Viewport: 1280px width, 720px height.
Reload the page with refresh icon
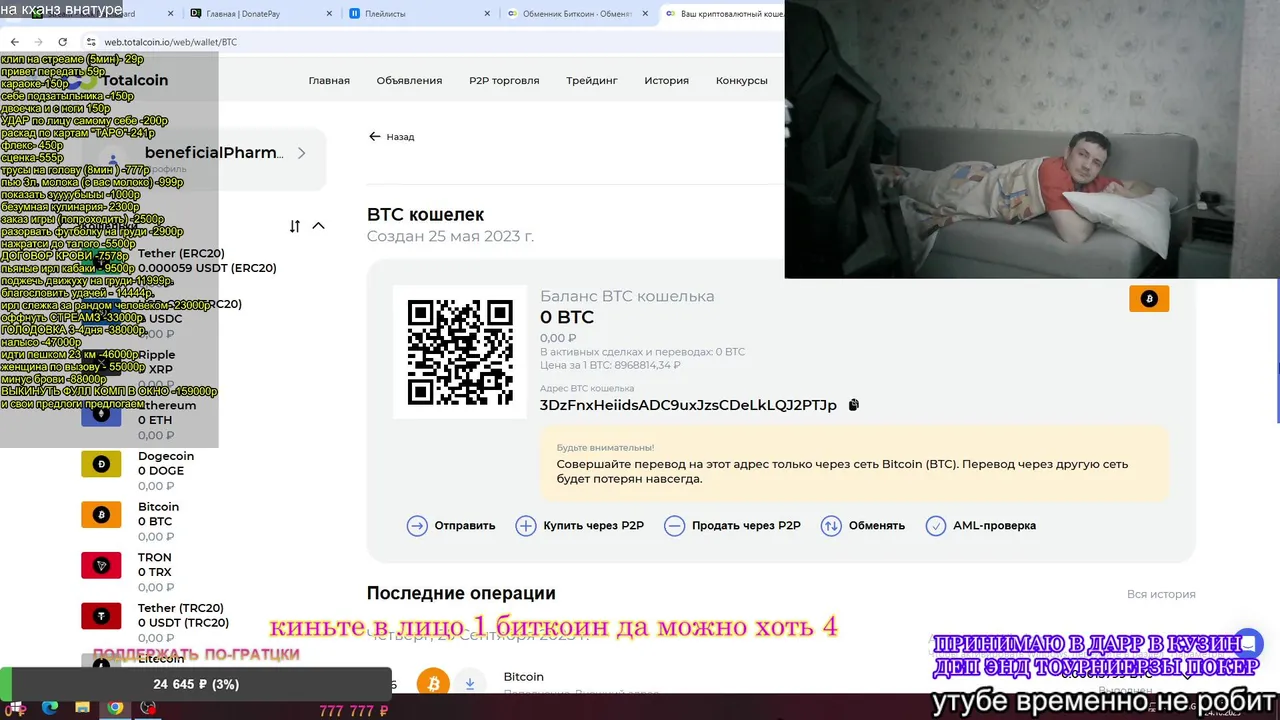point(63,42)
